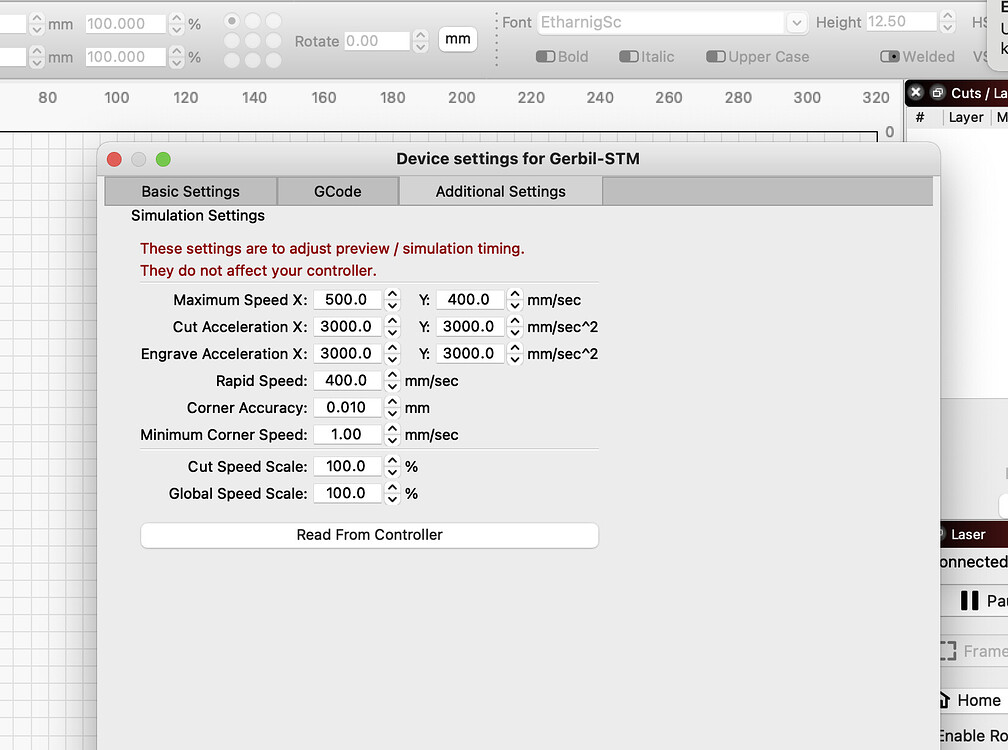1008x750 pixels.
Task: Click Home in the Laser panel
Action: (x=975, y=700)
